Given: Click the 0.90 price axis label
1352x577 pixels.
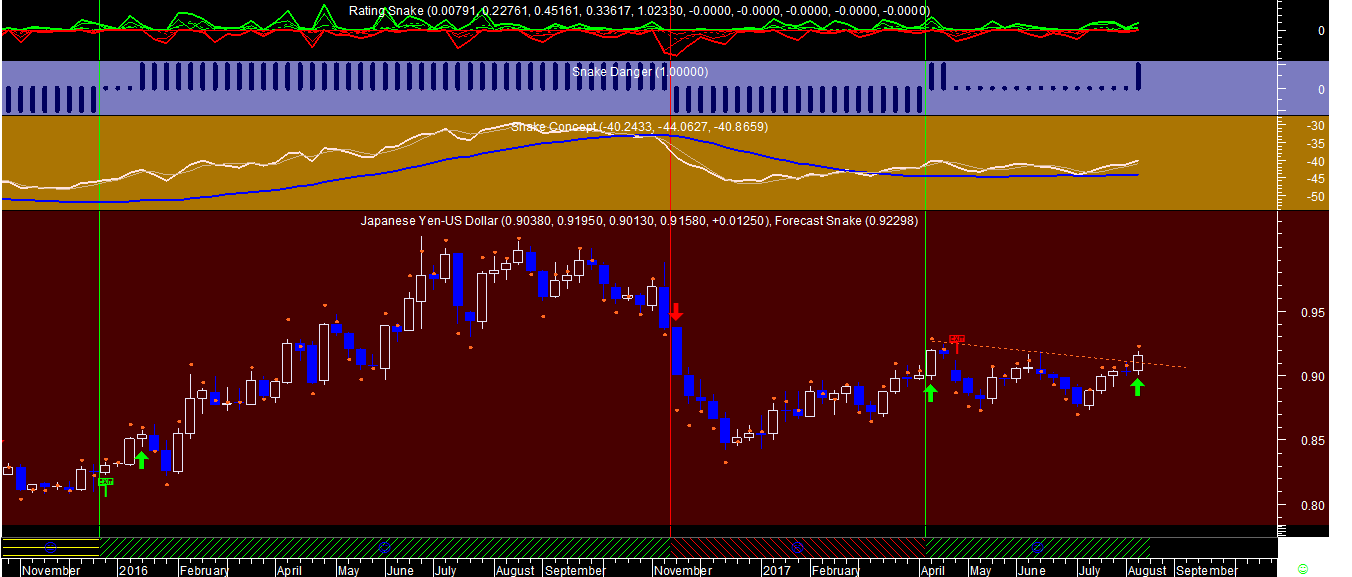Looking at the screenshot, I should (1311, 376).
